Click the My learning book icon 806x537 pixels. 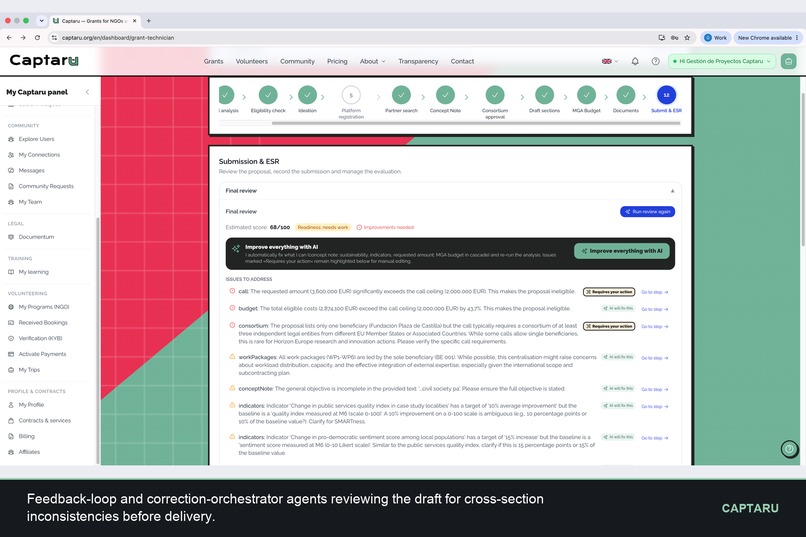coord(11,272)
